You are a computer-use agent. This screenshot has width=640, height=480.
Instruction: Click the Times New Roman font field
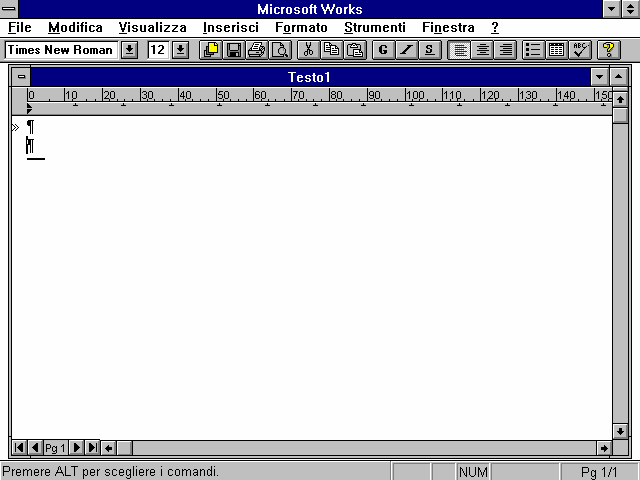pos(62,50)
